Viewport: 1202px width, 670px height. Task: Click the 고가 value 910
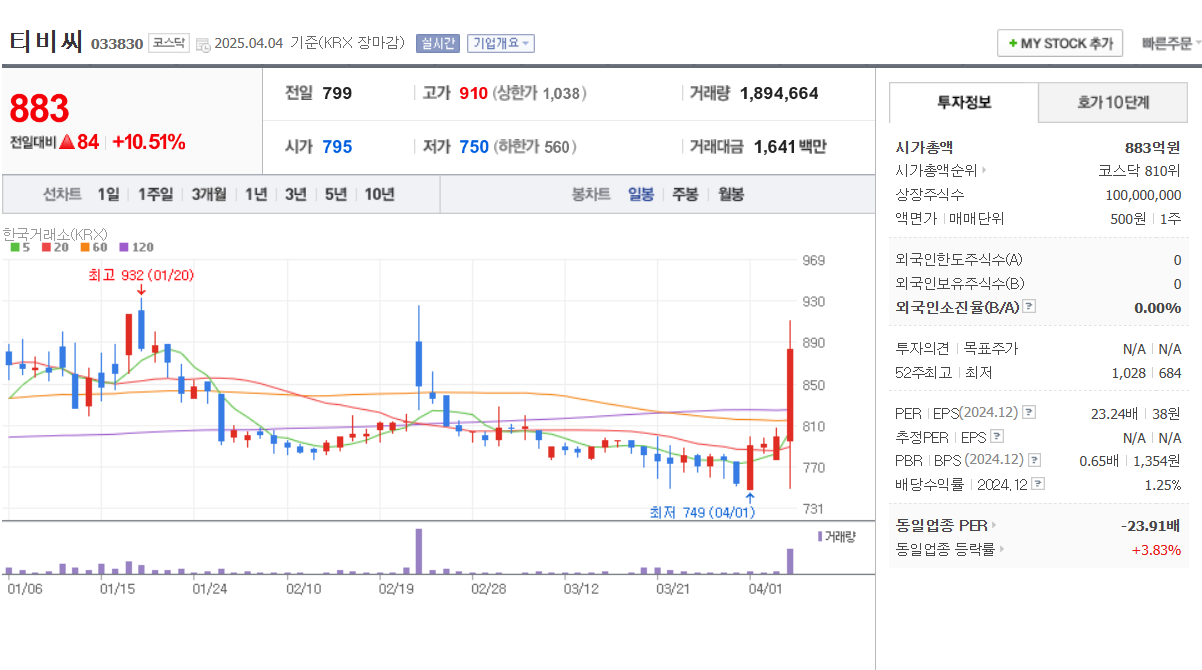point(473,93)
